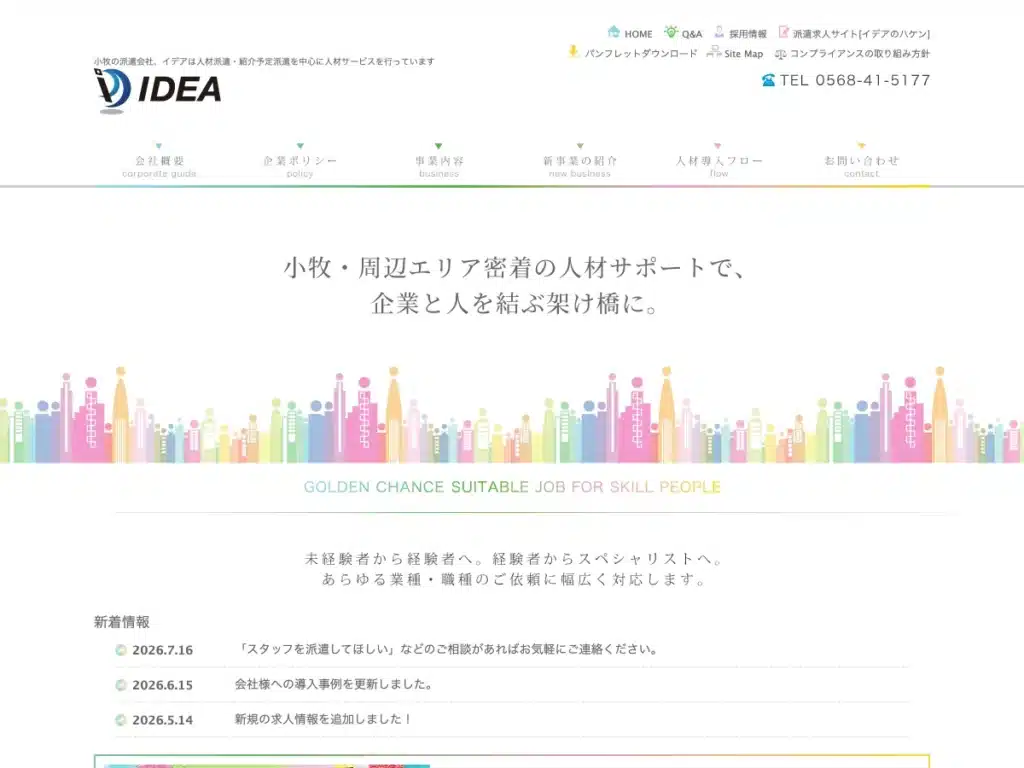This screenshot has width=1024, height=768.
Task: Open the 採用情報 recruitment link
Action: (748, 34)
